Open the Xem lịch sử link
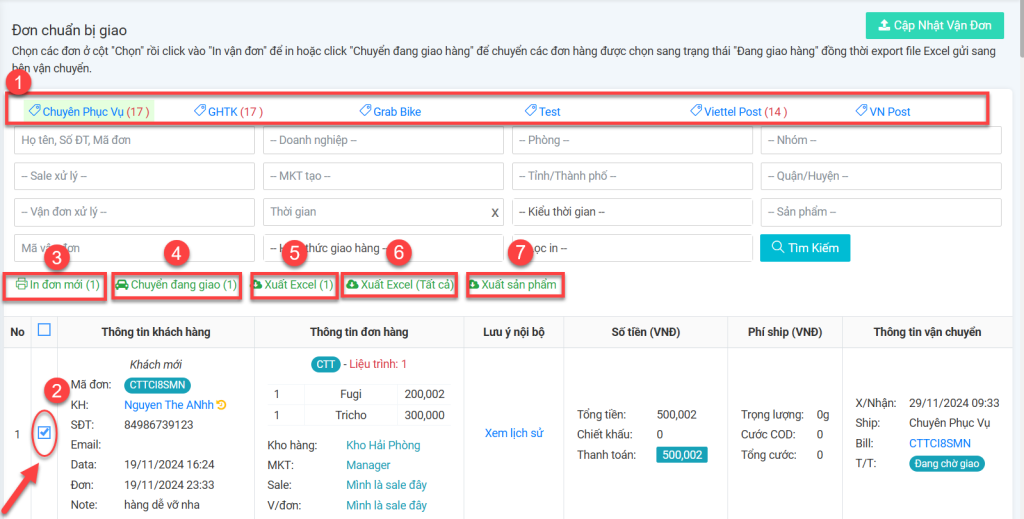Screen dimensions: 1024x519 point(513,433)
